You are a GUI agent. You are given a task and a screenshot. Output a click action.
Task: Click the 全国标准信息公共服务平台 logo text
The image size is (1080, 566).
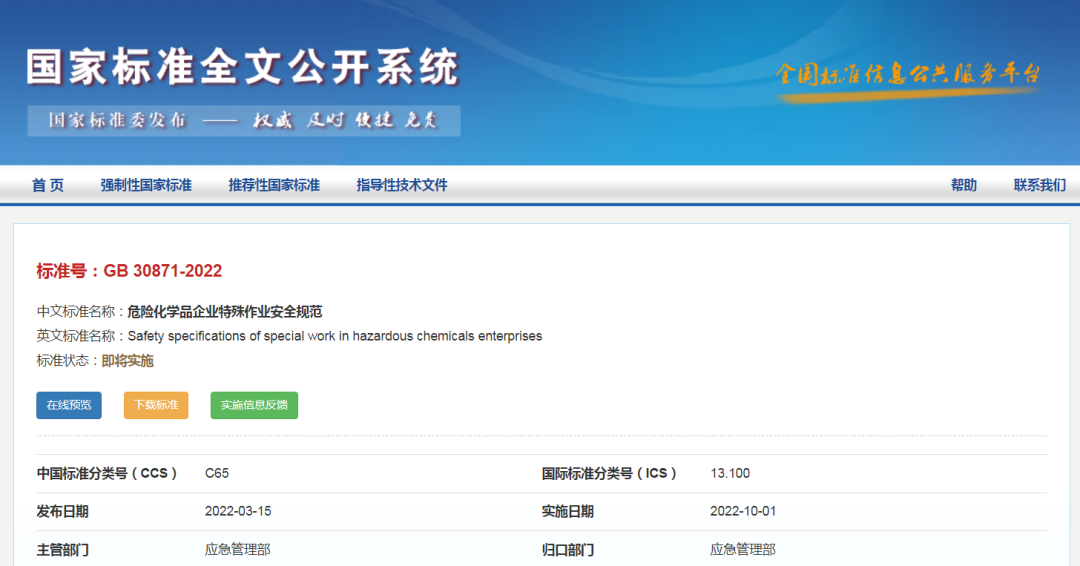tap(908, 75)
